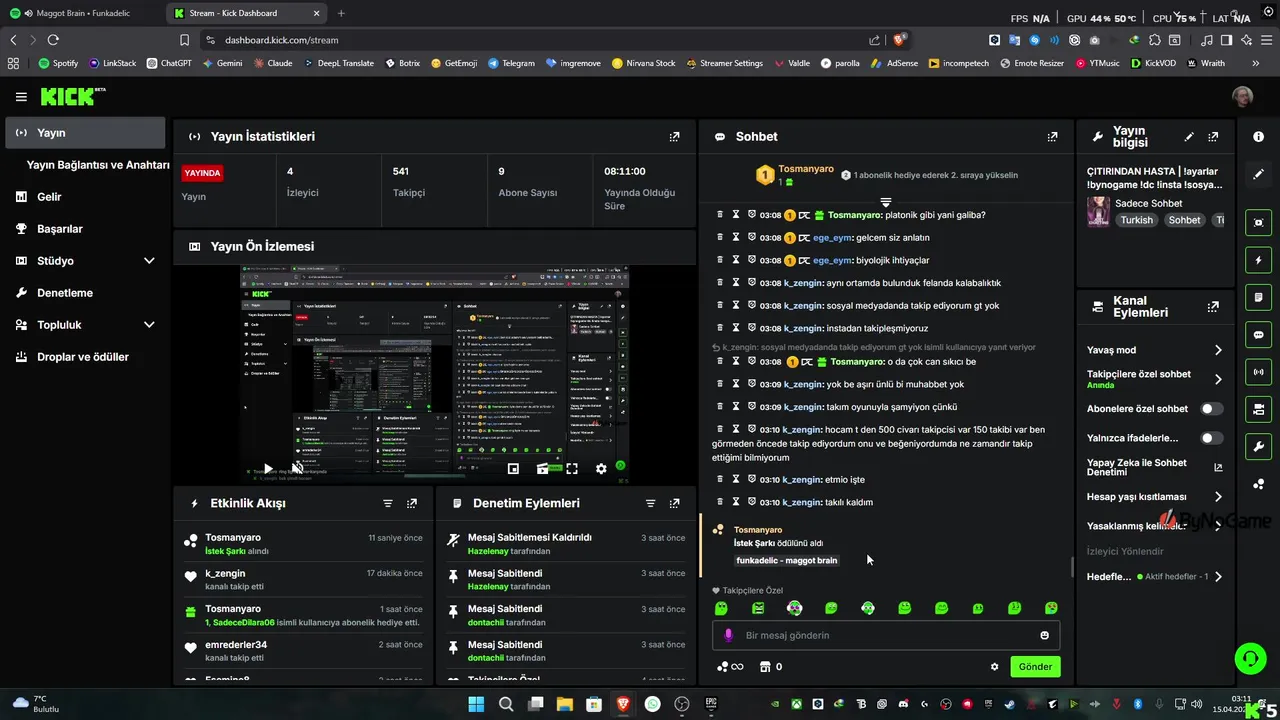1280x720 pixels.
Task: Make the stream preview fullscreen
Action: tap(572, 468)
